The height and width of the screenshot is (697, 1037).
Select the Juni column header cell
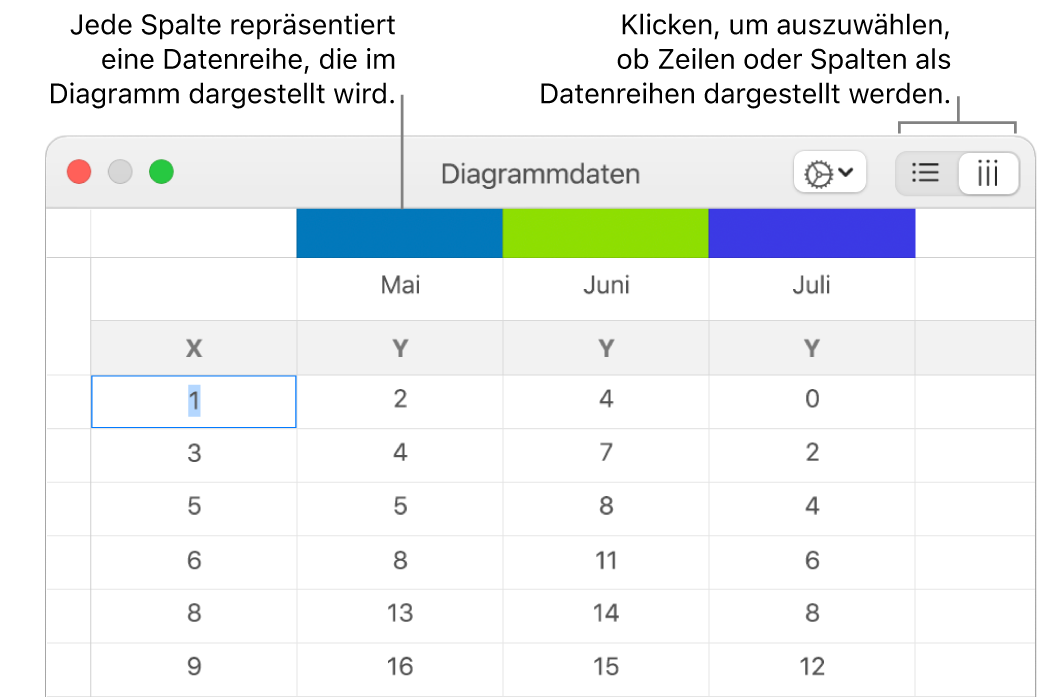tap(606, 286)
